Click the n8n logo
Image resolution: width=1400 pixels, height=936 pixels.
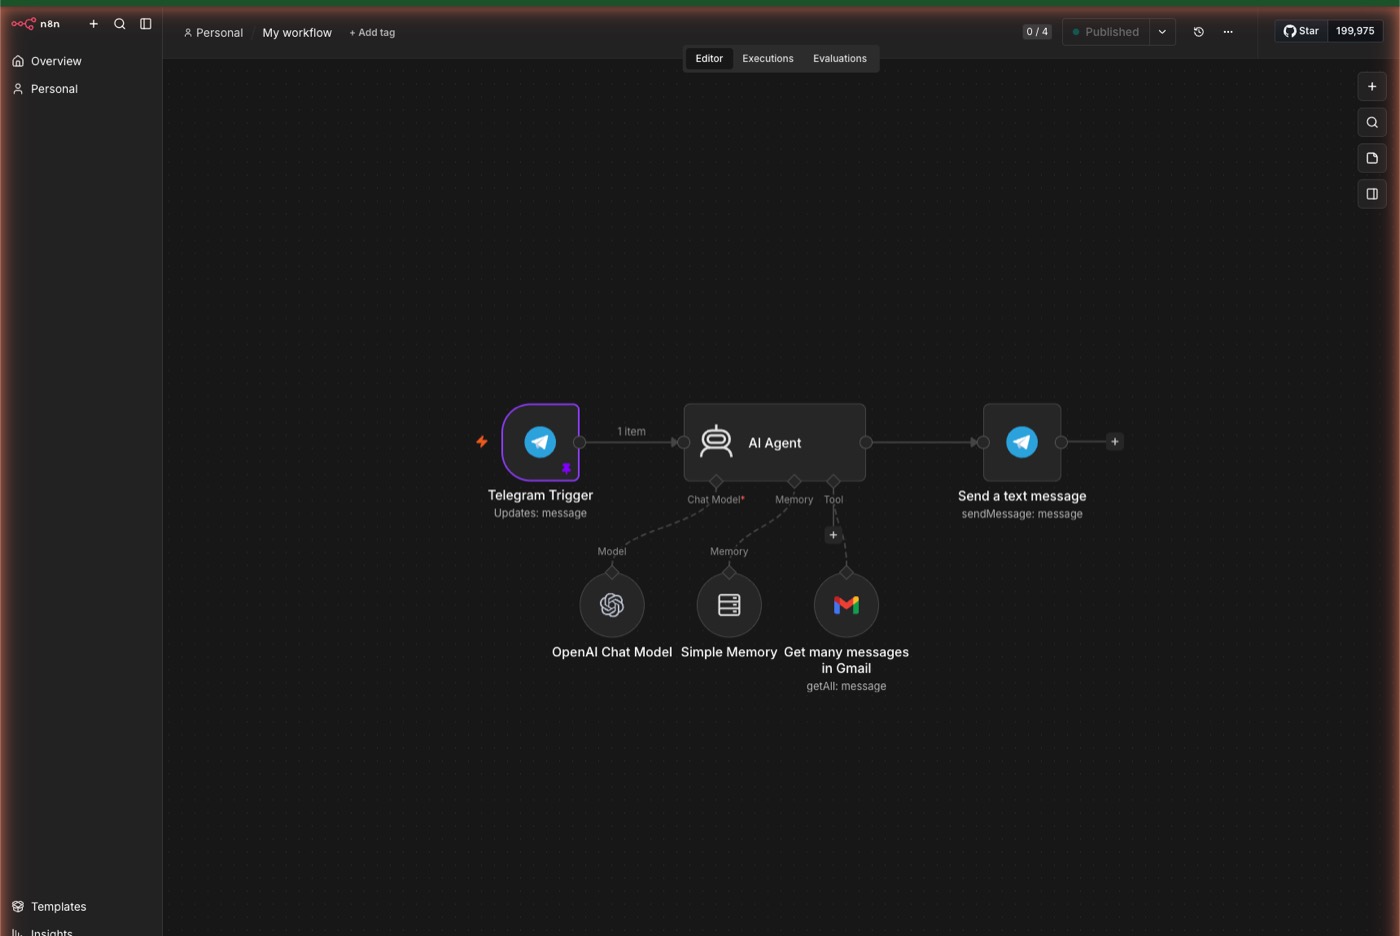tap(36, 24)
